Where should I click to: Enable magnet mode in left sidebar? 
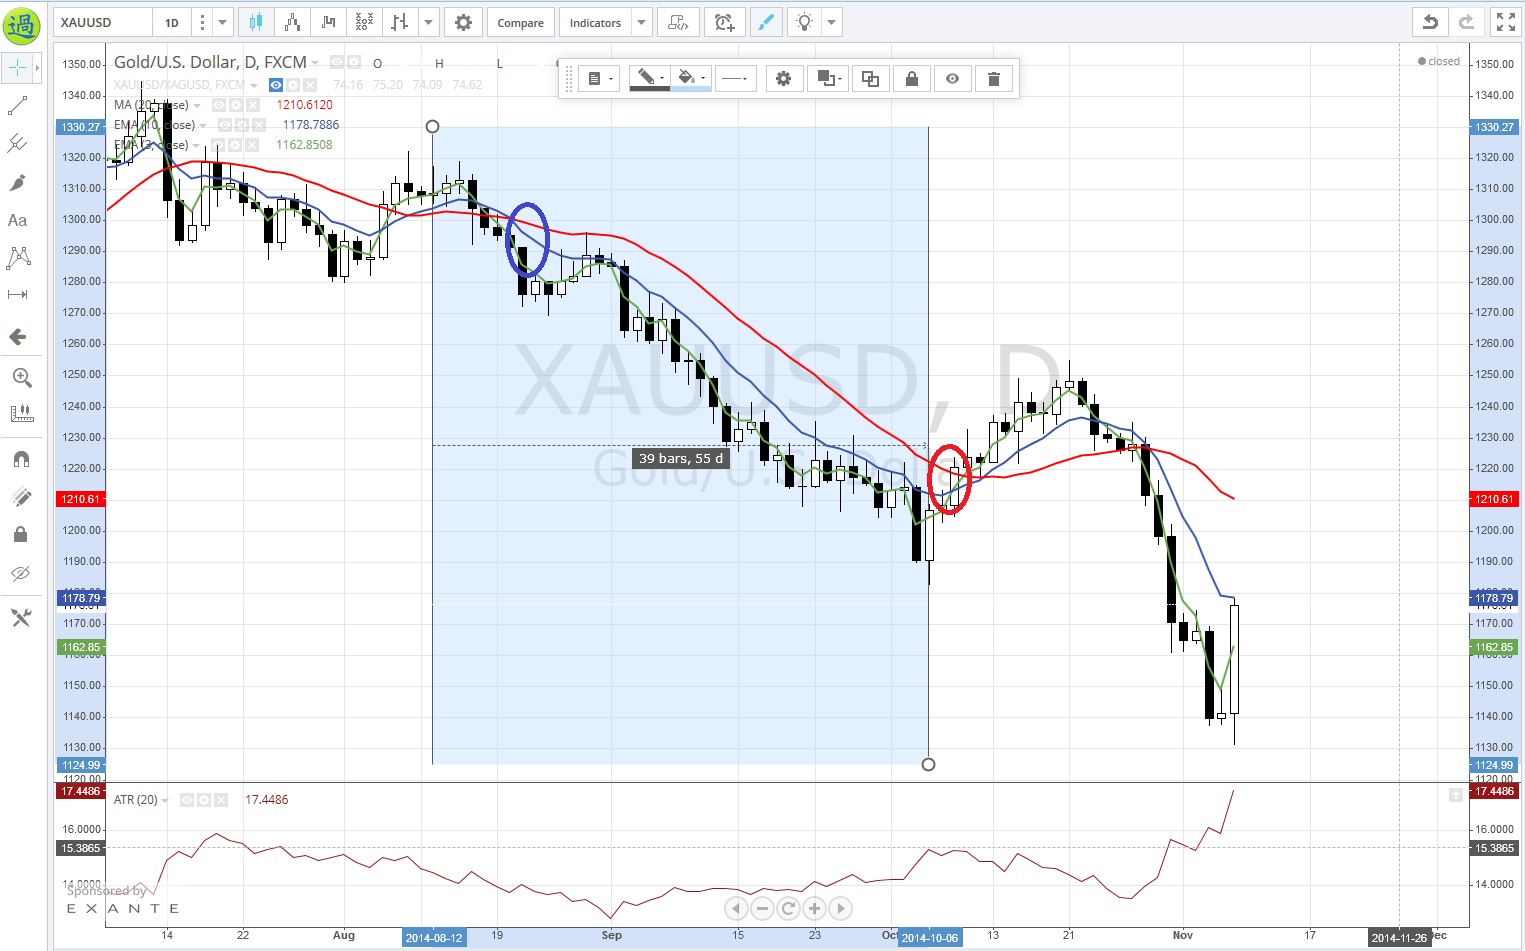pyautogui.click(x=21, y=459)
